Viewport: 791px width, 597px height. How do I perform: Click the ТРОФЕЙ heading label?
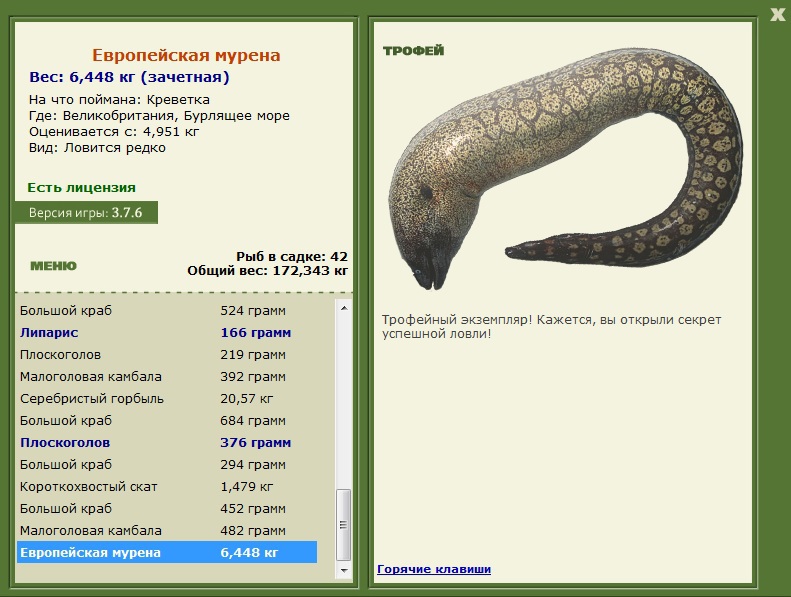tap(414, 50)
